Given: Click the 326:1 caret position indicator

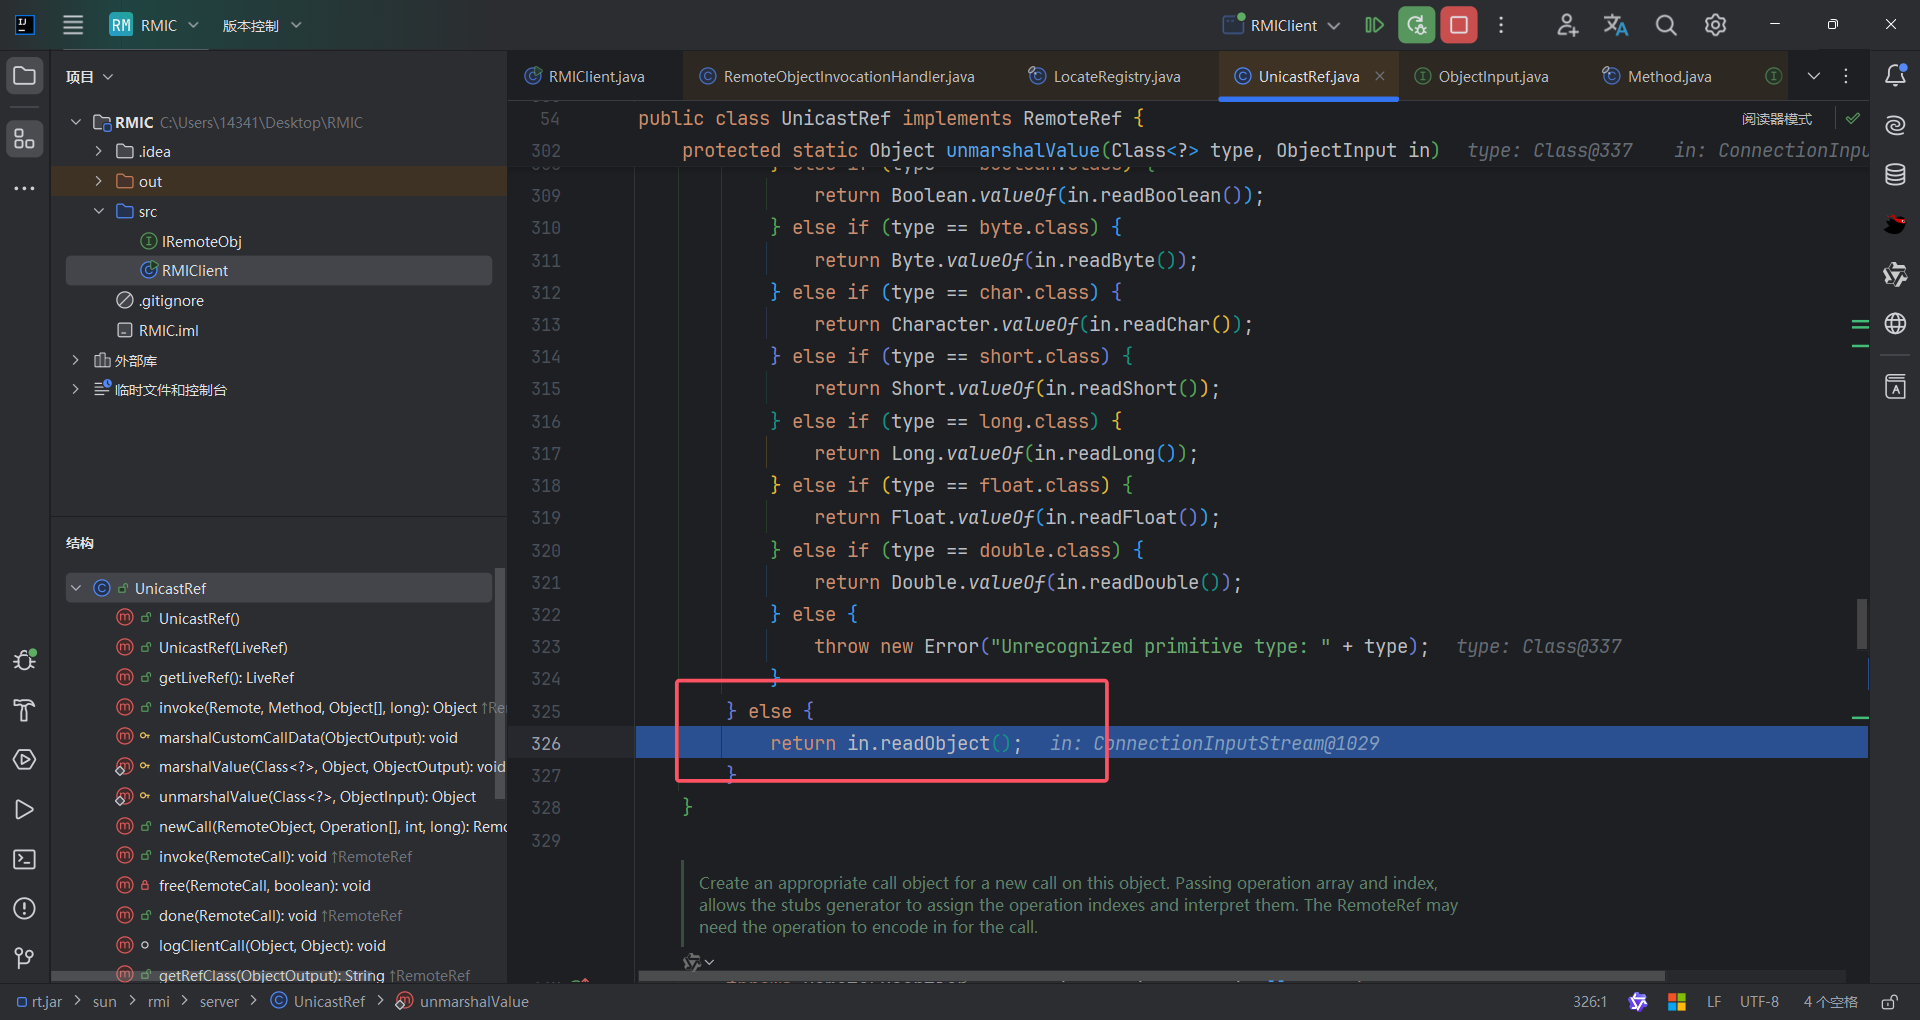Looking at the screenshot, I should point(1589,1001).
